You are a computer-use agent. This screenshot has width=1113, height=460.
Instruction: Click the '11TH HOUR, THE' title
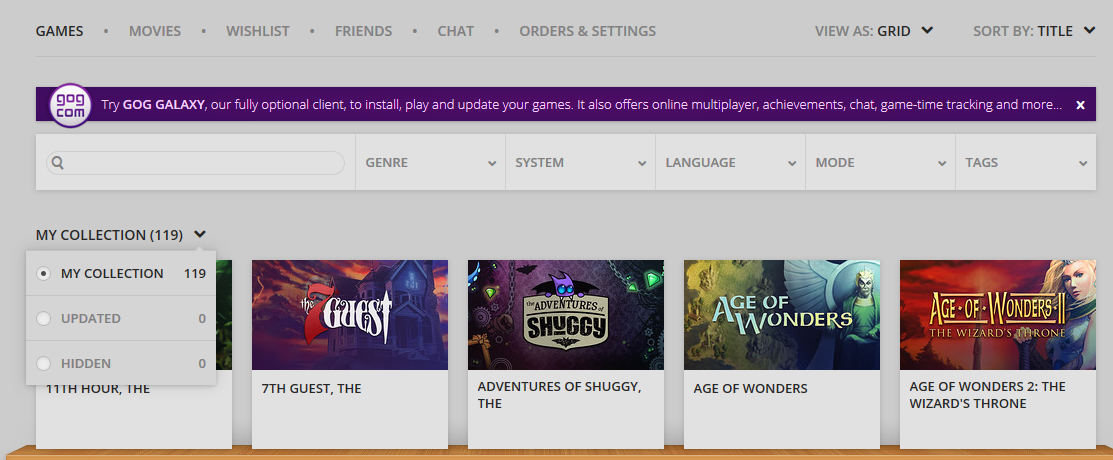(x=98, y=389)
